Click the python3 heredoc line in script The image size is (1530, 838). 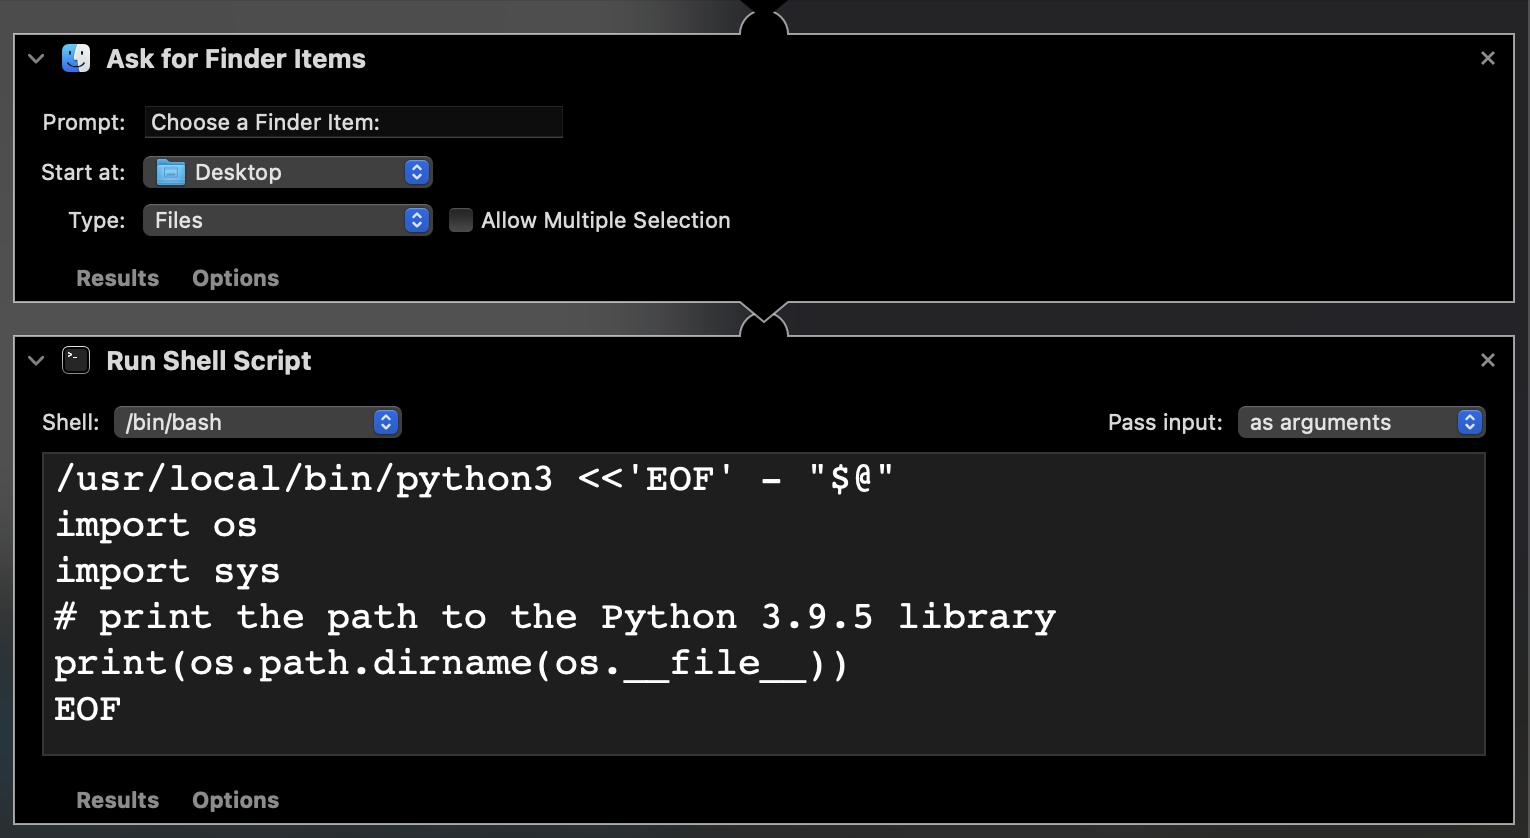coord(474,479)
